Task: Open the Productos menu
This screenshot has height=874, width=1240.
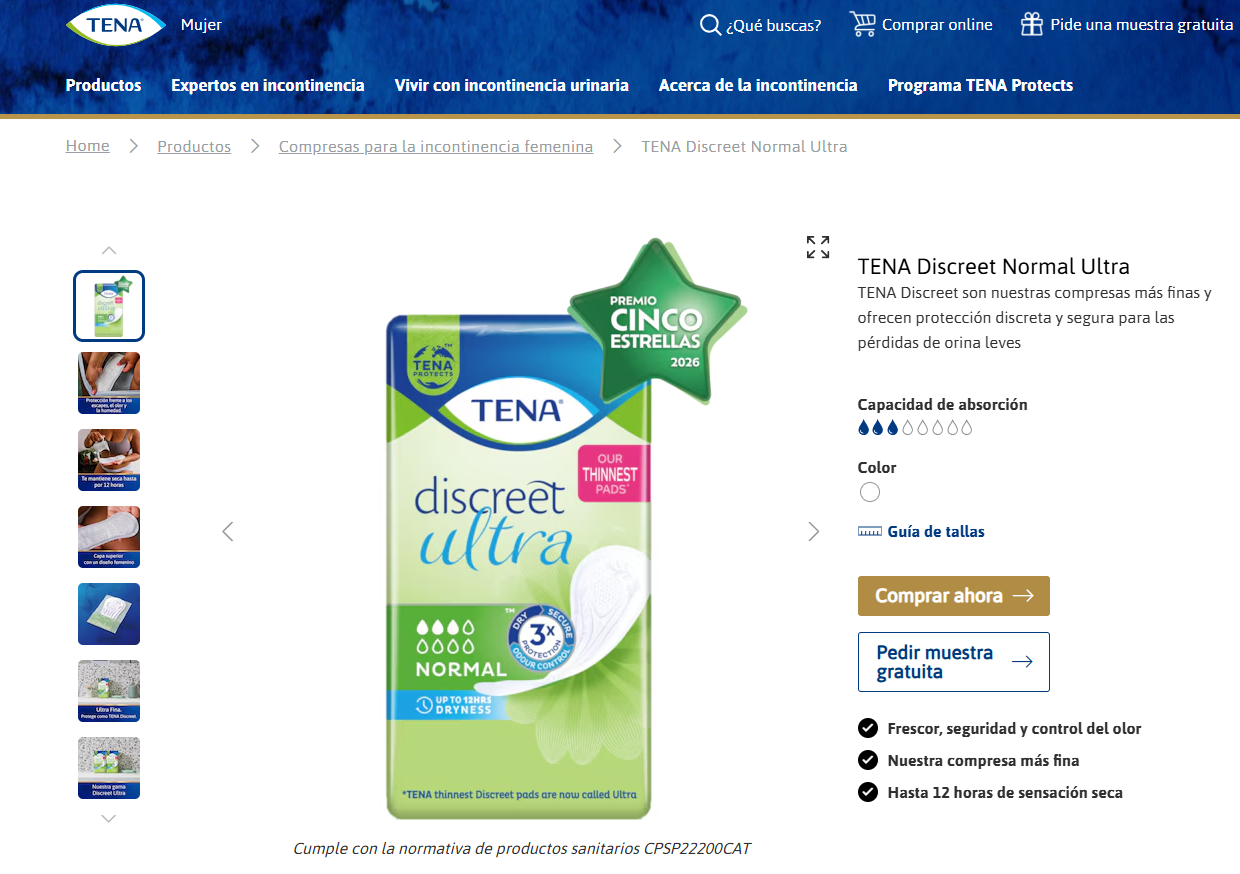Action: coord(104,85)
